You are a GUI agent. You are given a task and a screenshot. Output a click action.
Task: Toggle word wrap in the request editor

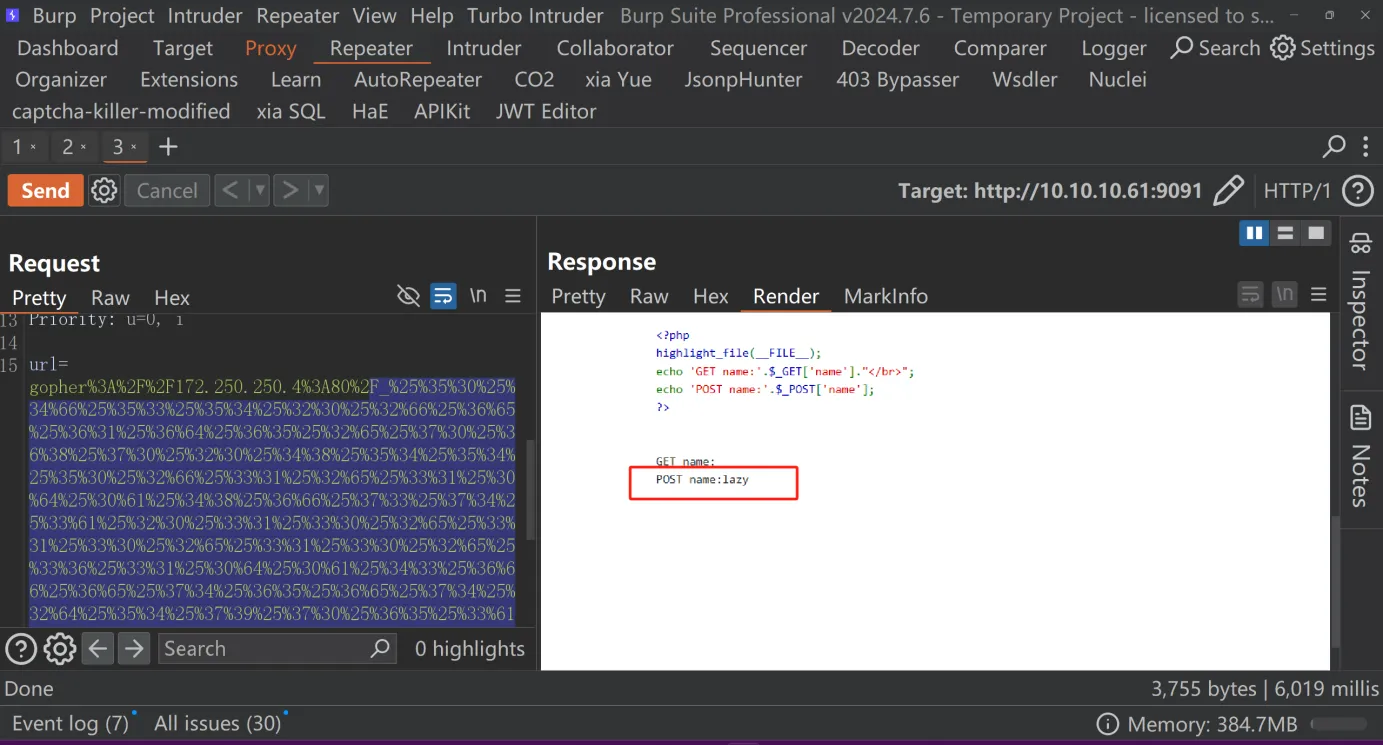tap(443, 295)
